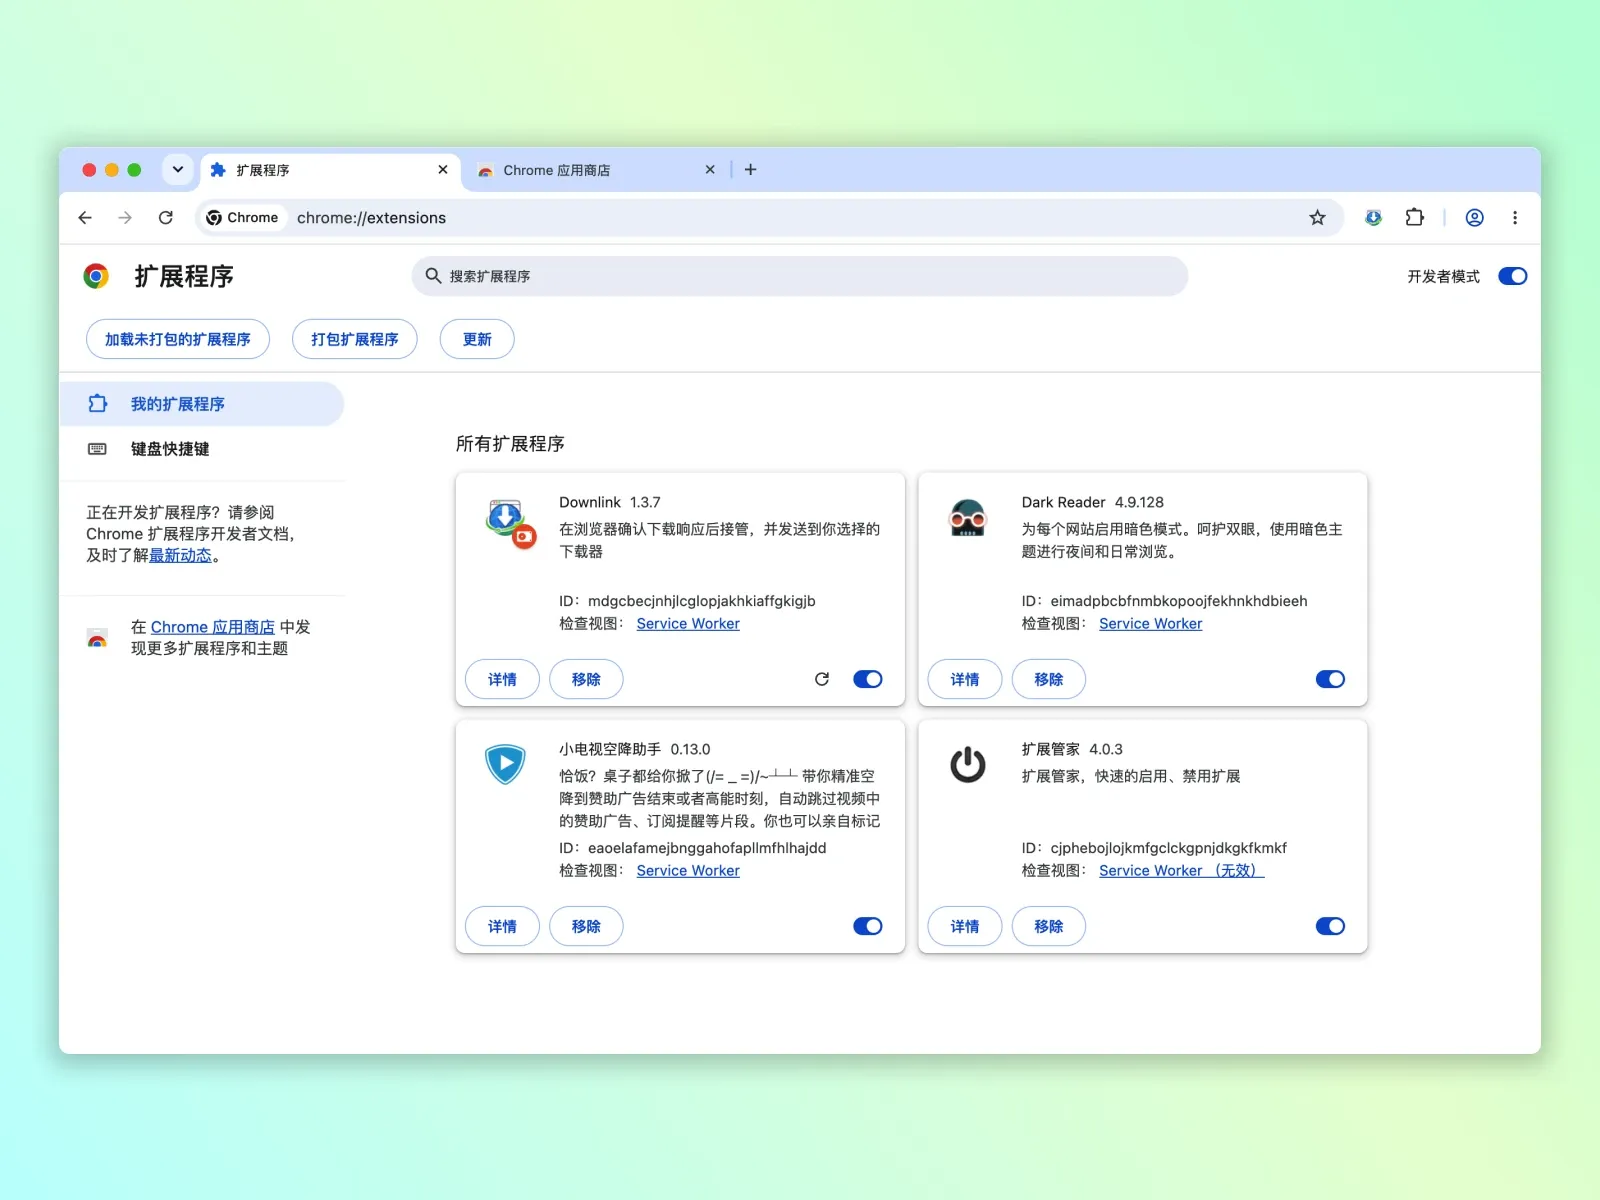1600x1200 pixels.
Task: Open 键盘快捷键 in the sidebar
Action: [201, 449]
